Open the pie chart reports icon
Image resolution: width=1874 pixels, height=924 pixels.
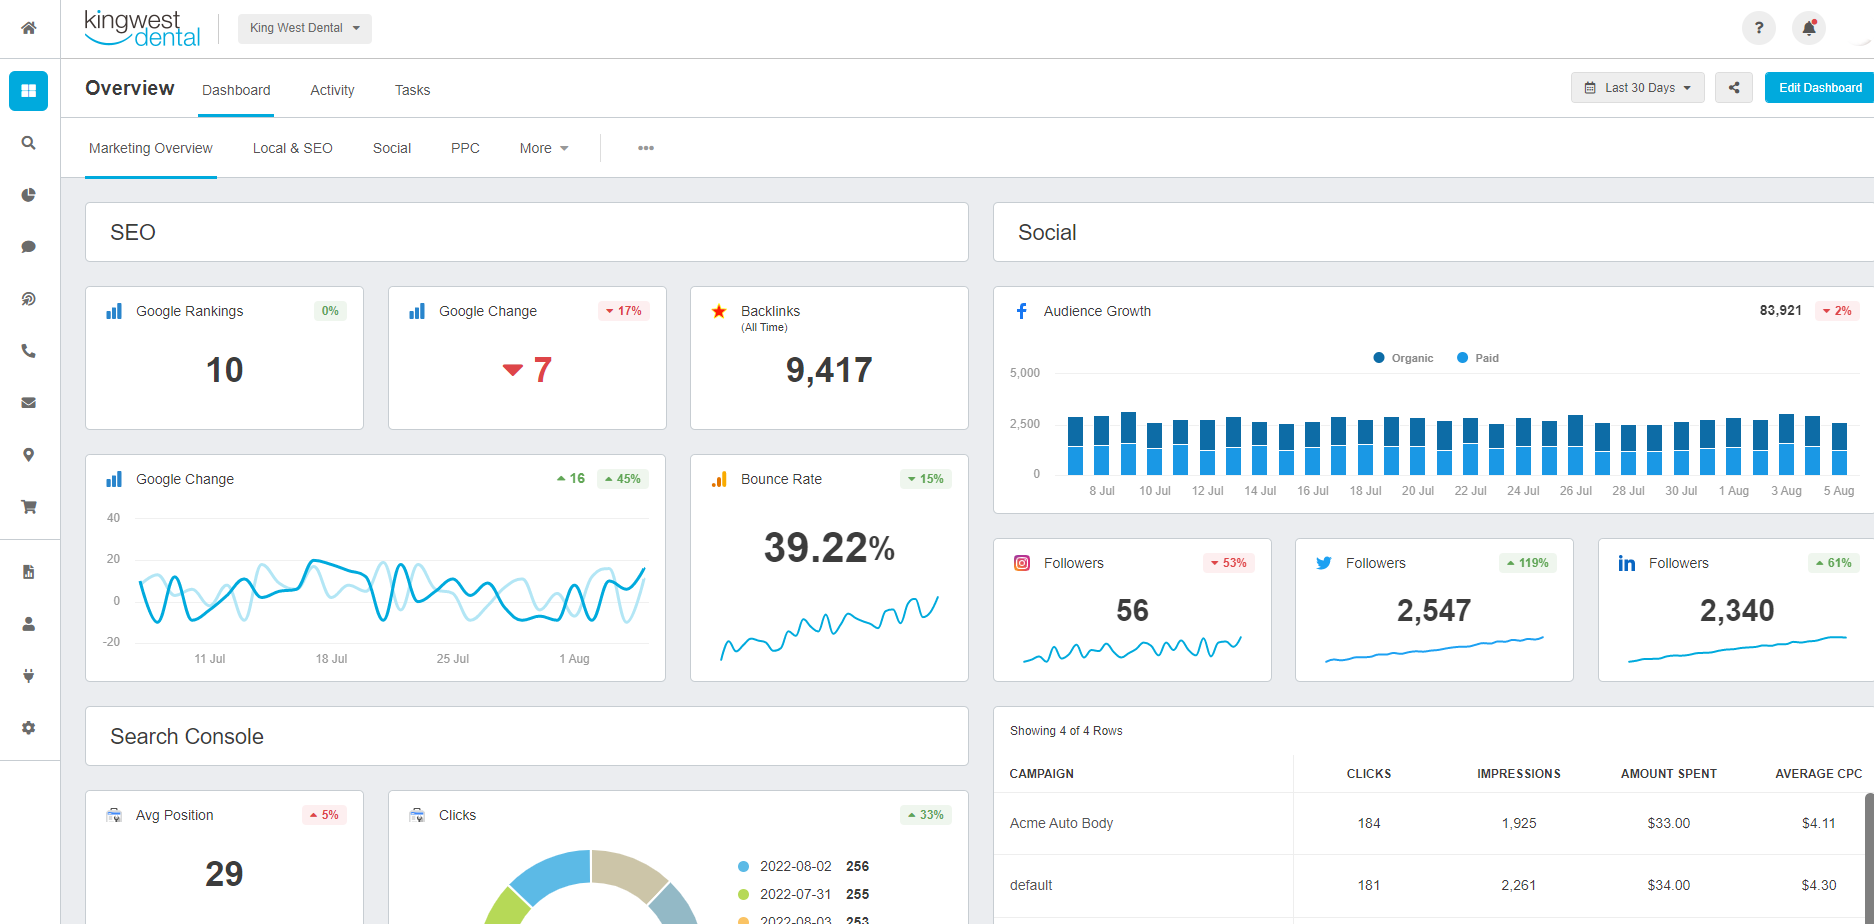(29, 195)
